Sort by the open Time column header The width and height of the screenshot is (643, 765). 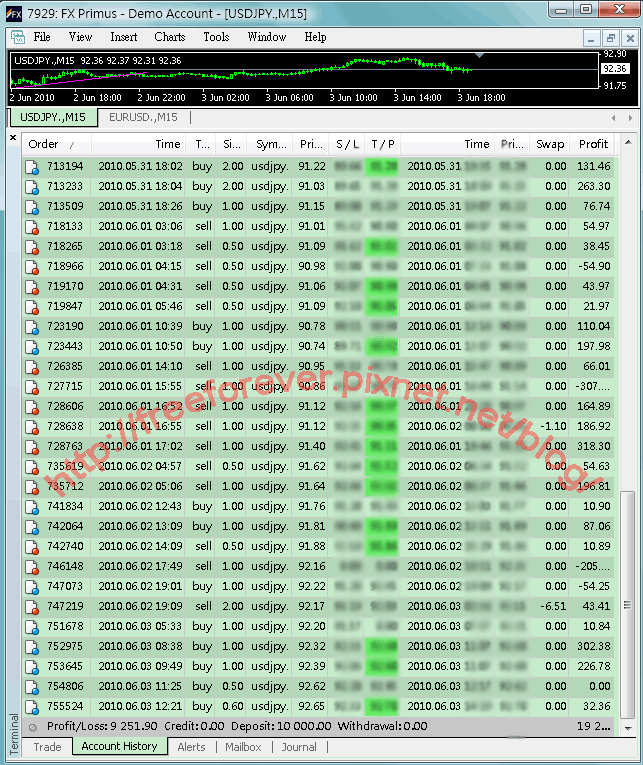[138, 144]
